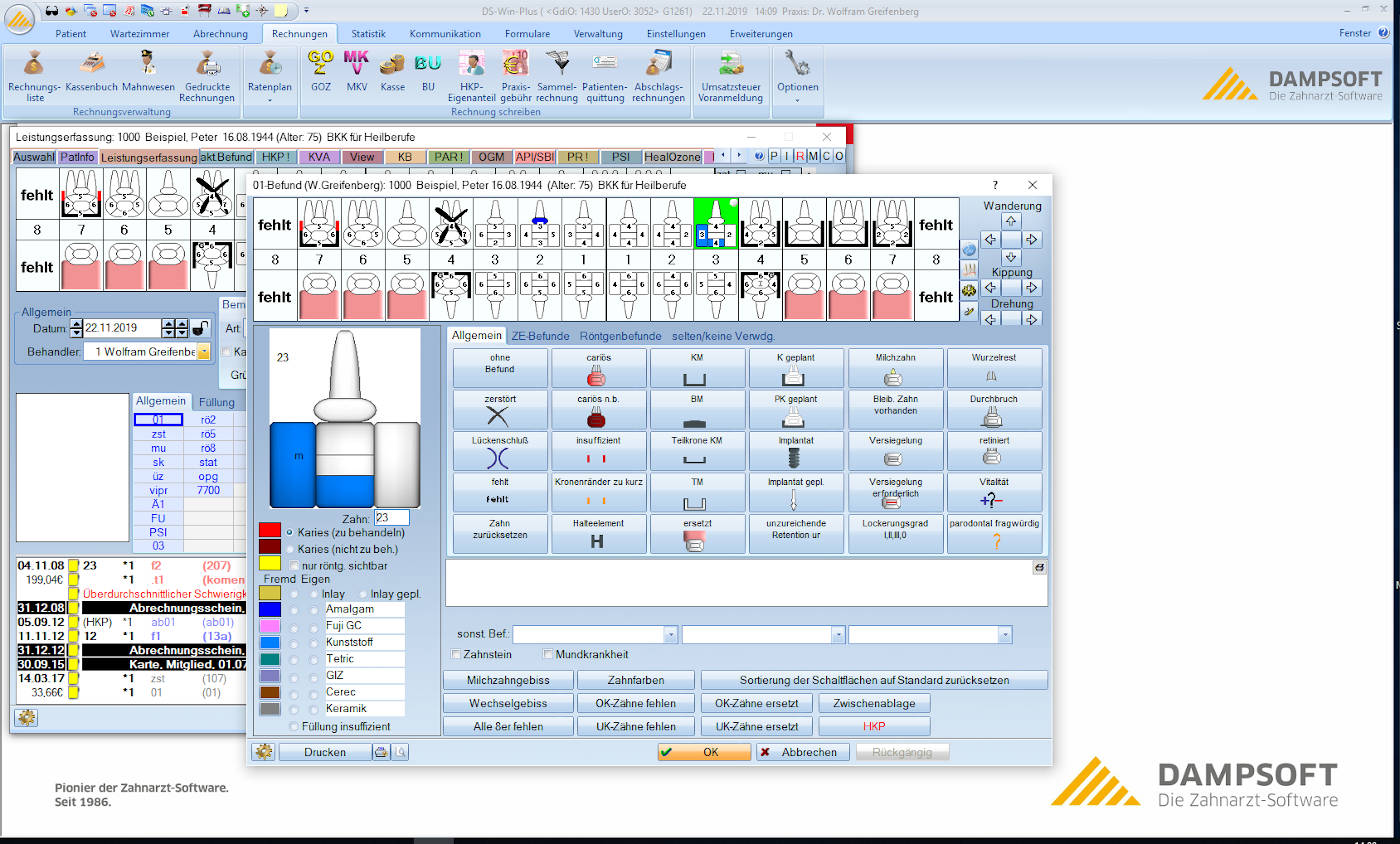
Task: Click the printer icon next to Drucken
Action: tap(380, 752)
